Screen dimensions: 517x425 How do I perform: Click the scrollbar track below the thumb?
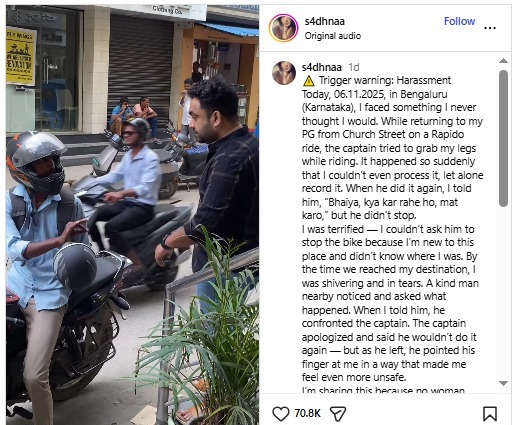click(503, 293)
